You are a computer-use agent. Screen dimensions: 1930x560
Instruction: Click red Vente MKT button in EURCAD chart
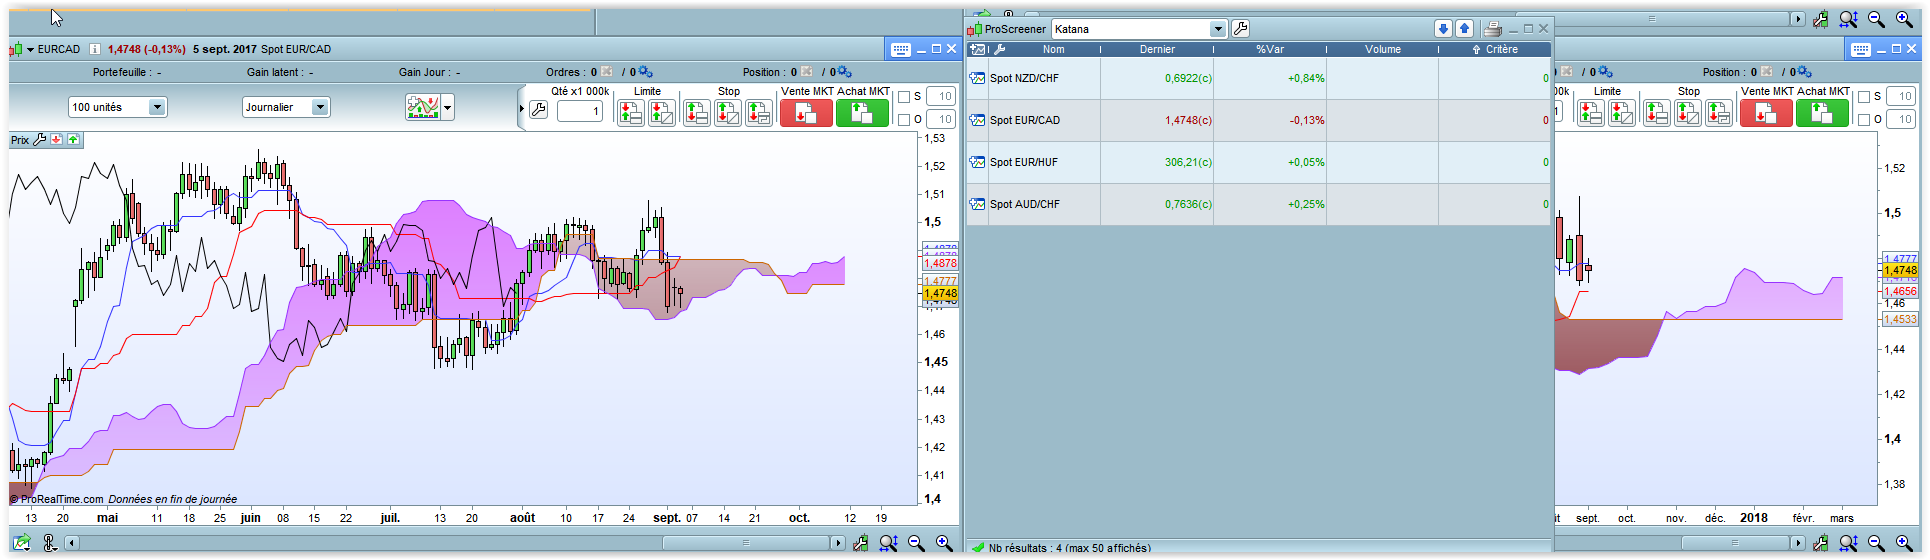coord(805,113)
